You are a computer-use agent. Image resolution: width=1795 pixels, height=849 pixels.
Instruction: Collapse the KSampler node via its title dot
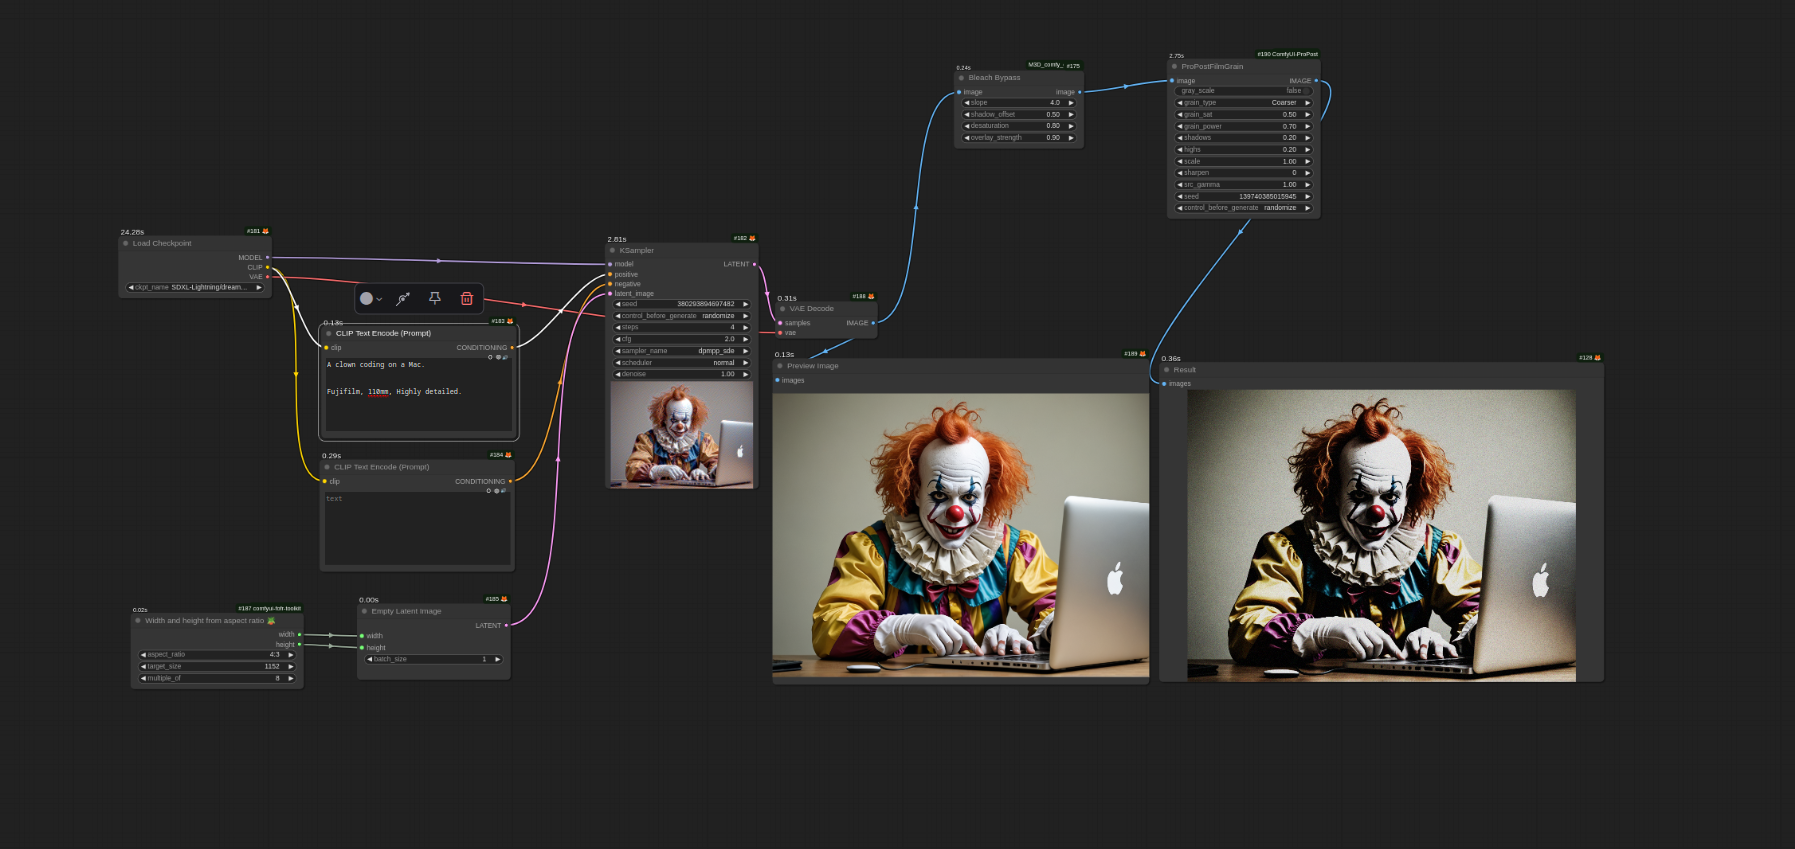tap(612, 251)
